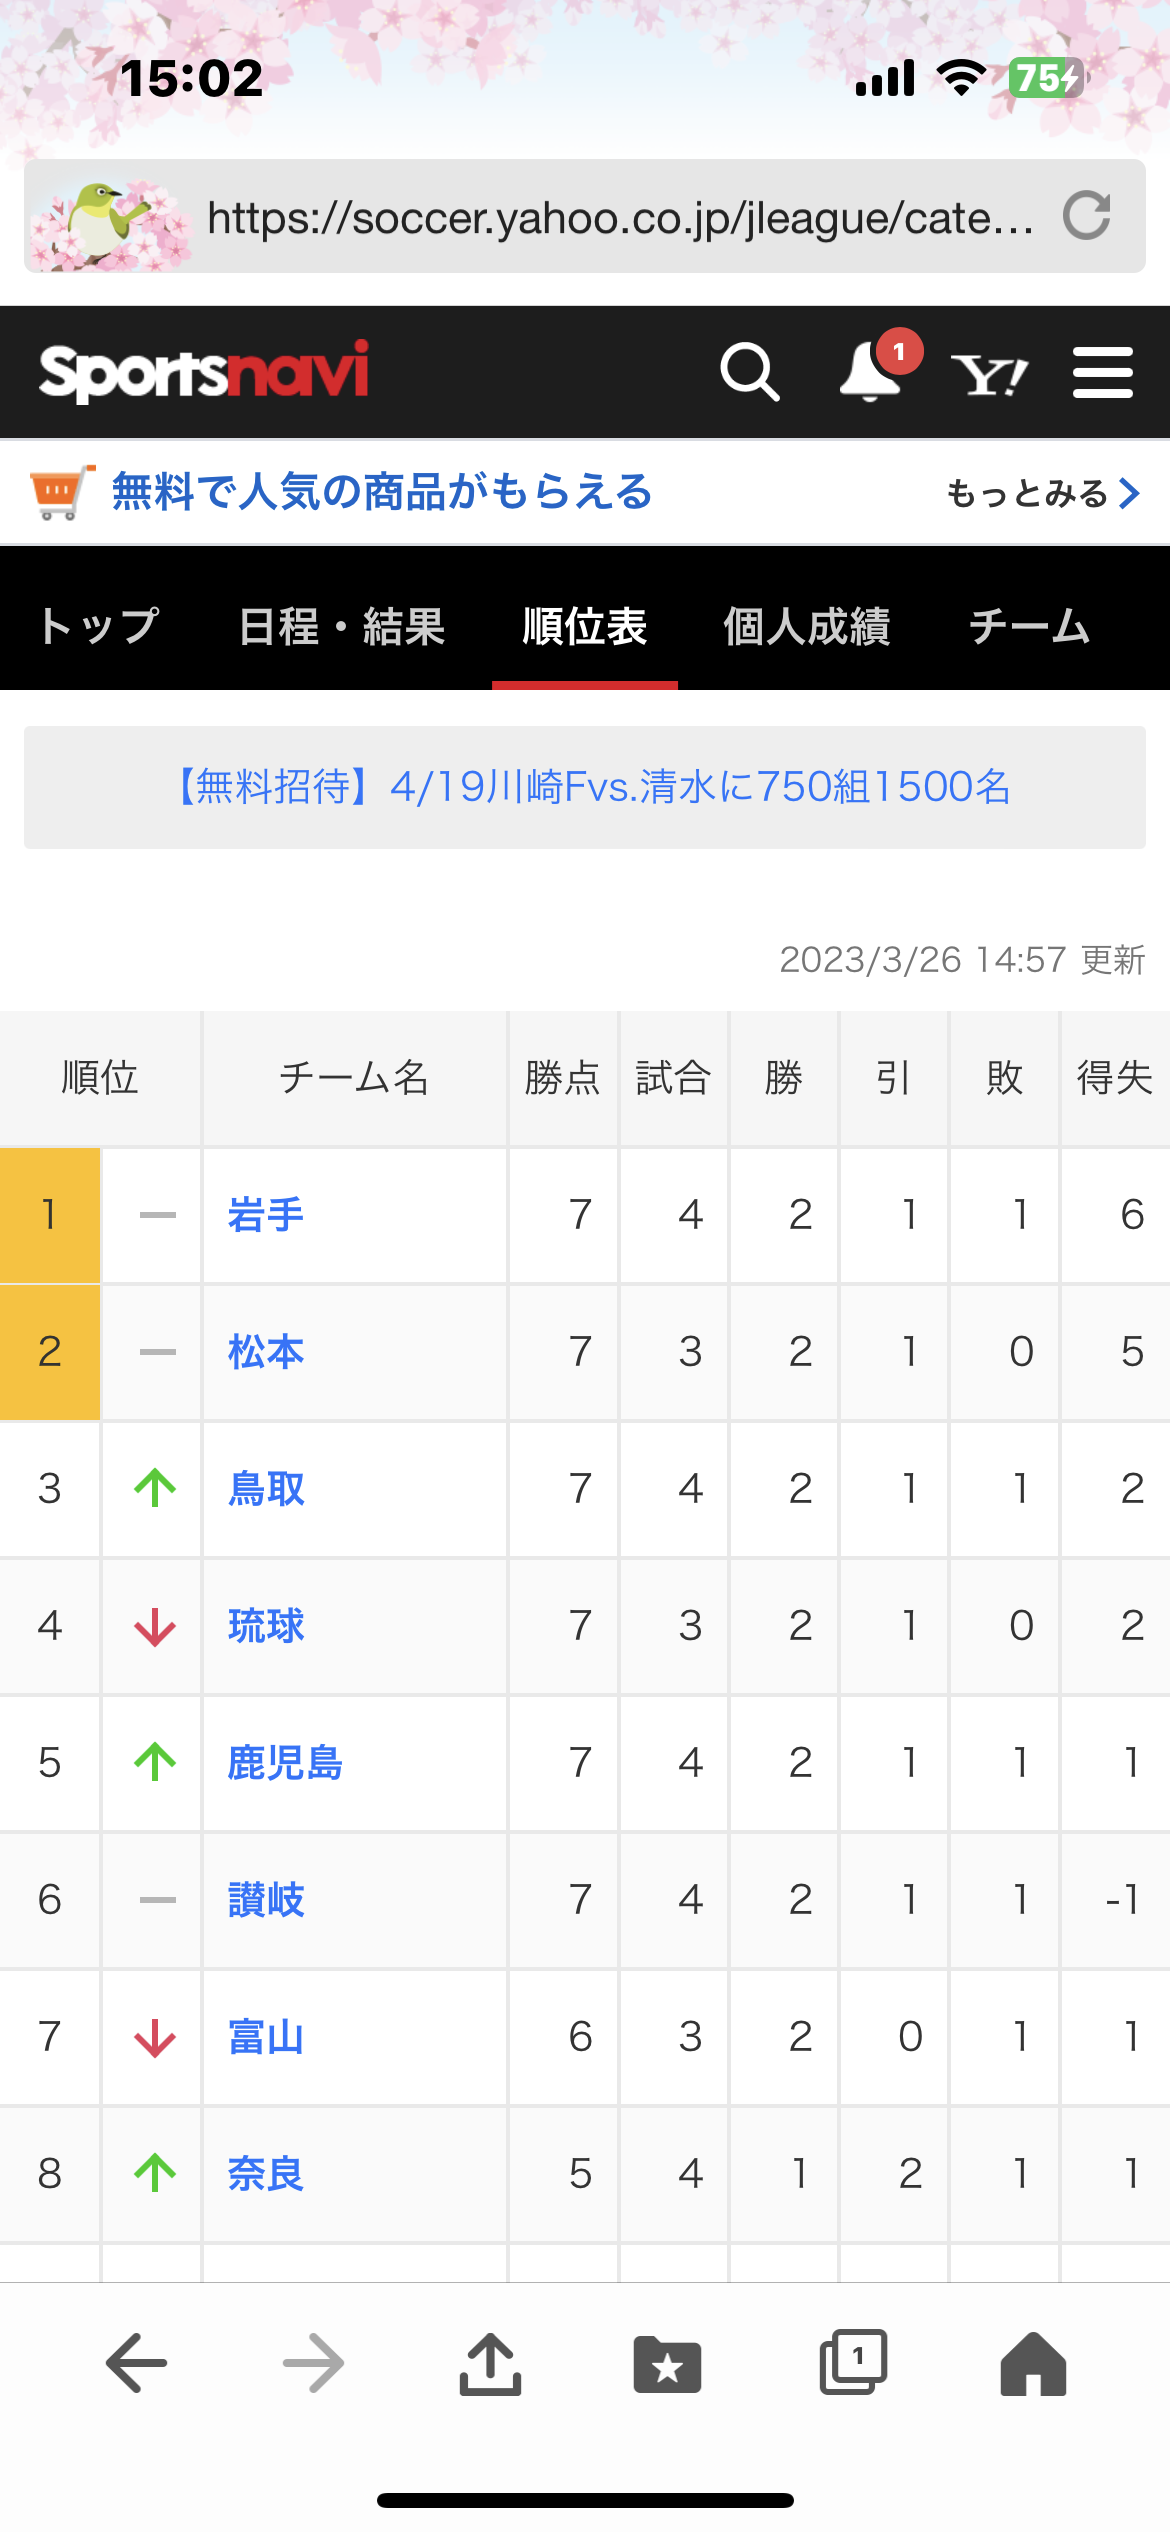Image resolution: width=1170 pixels, height=2532 pixels.
Task: Open 岩手 team link
Action: [265, 1215]
